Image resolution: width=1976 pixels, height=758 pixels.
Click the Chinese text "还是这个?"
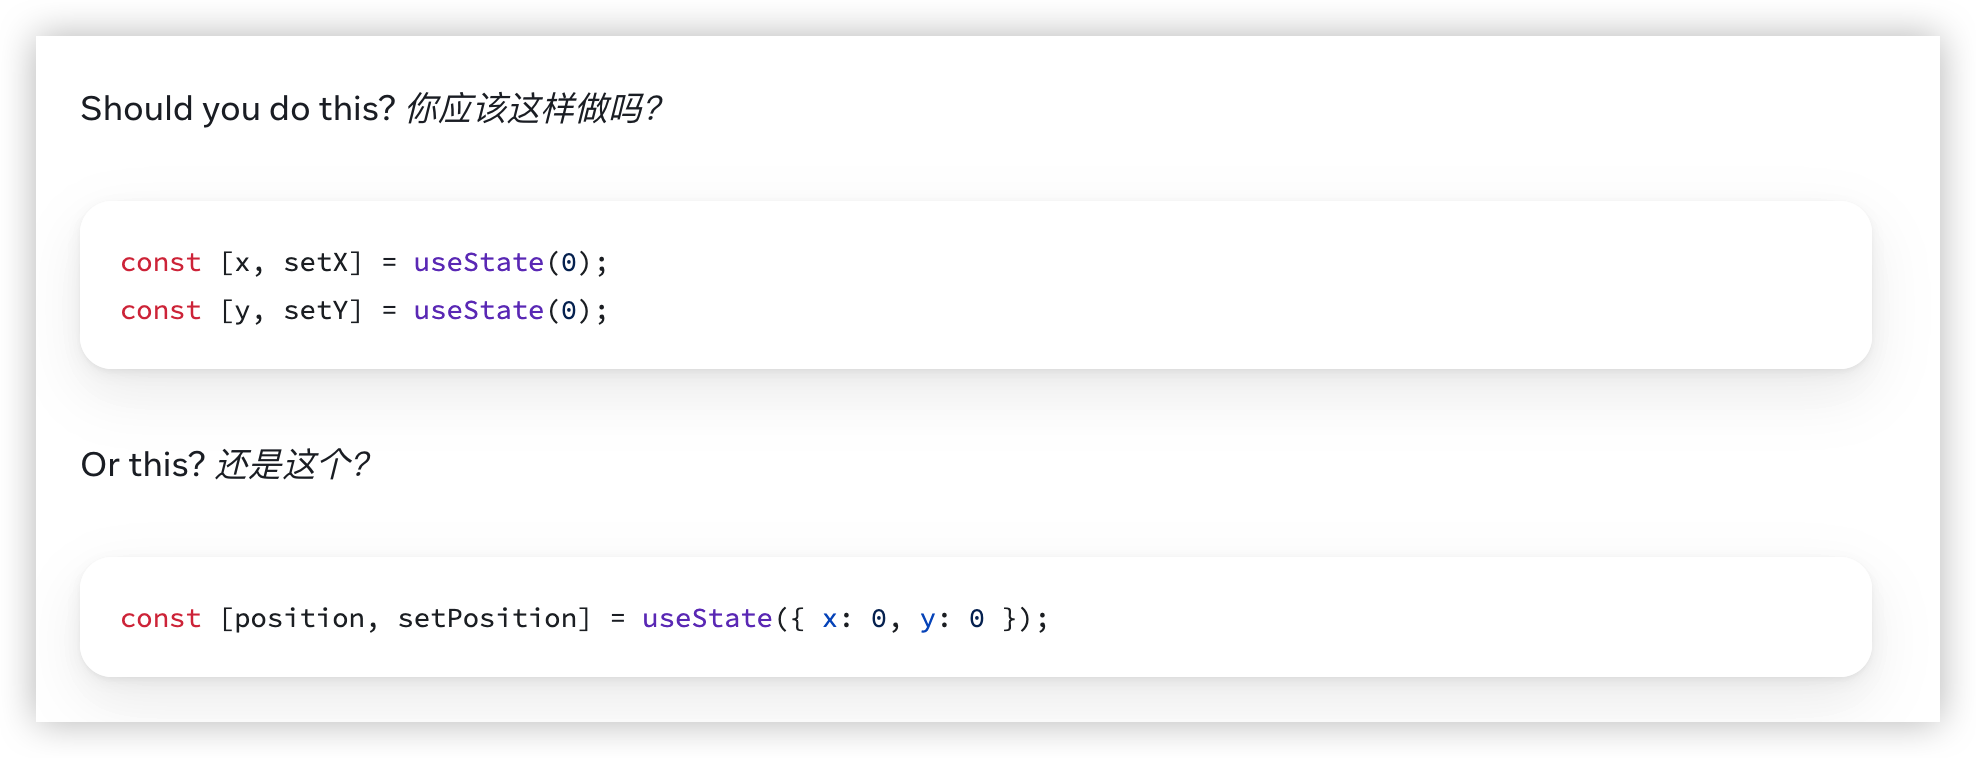[x=292, y=464]
